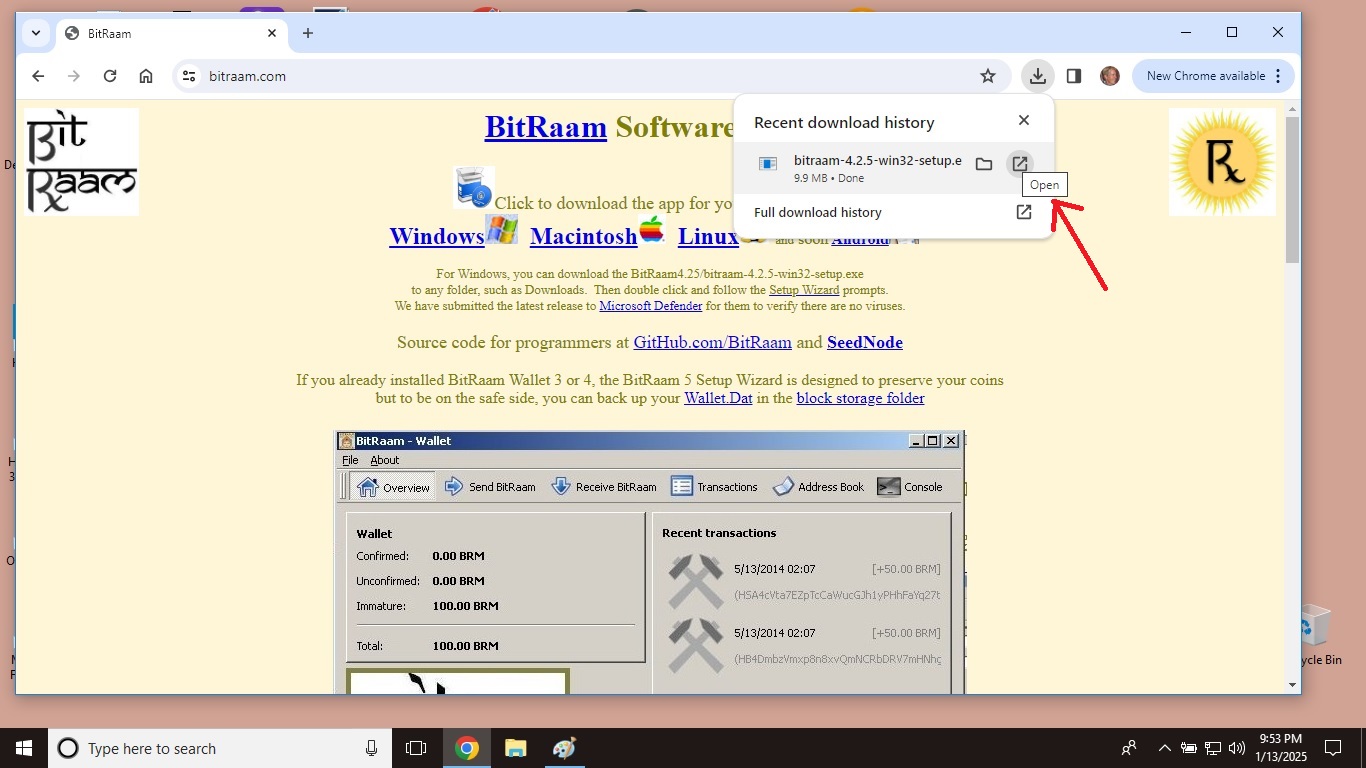
Task: Open the GitHub.com/BitRaam source link
Action: pyautogui.click(x=713, y=342)
